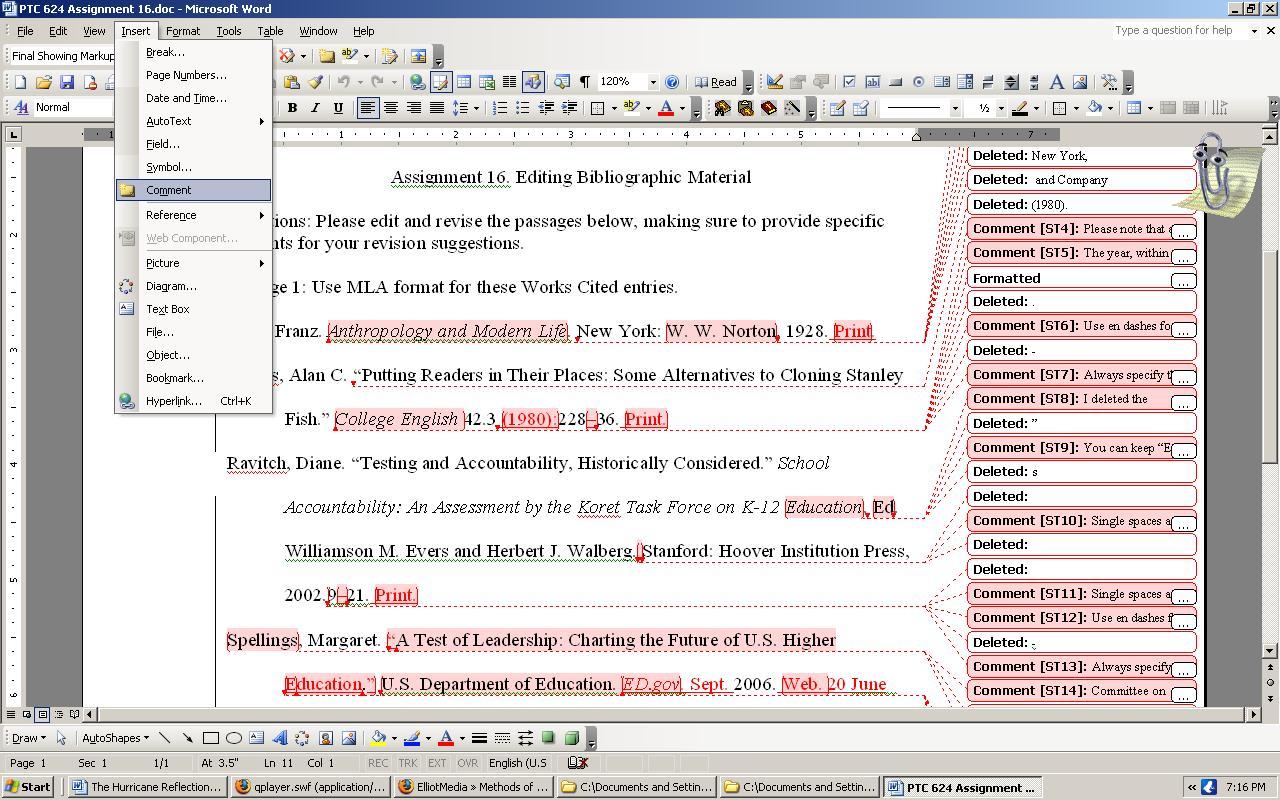
Task: Switch to The Hurricane Reflection taskbar window
Action: pos(148,787)
